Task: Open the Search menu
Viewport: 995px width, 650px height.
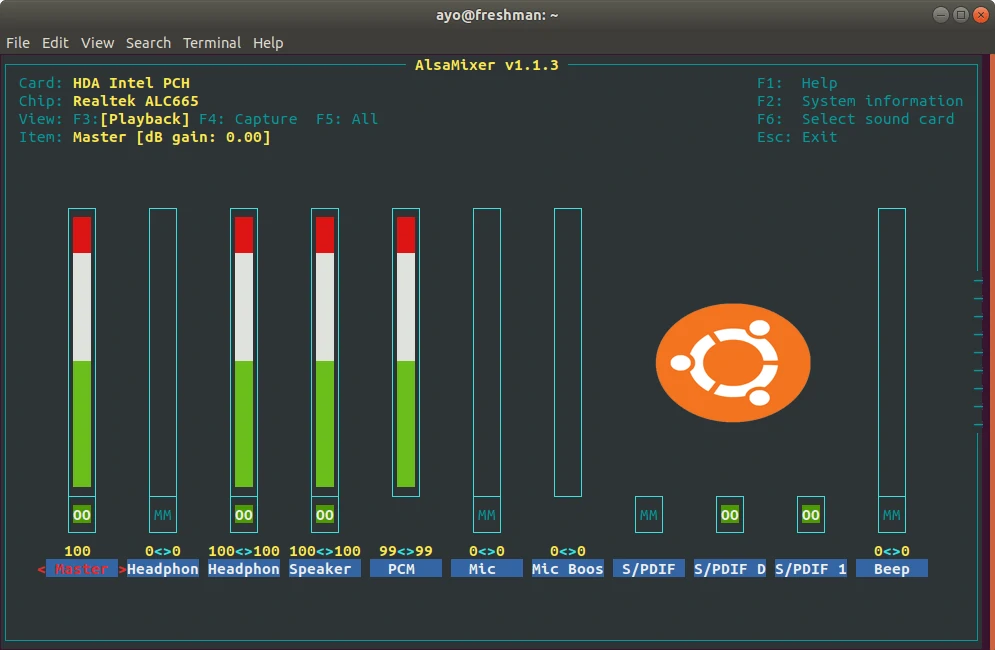Action: pyautogui.click(x=148, y=43)
